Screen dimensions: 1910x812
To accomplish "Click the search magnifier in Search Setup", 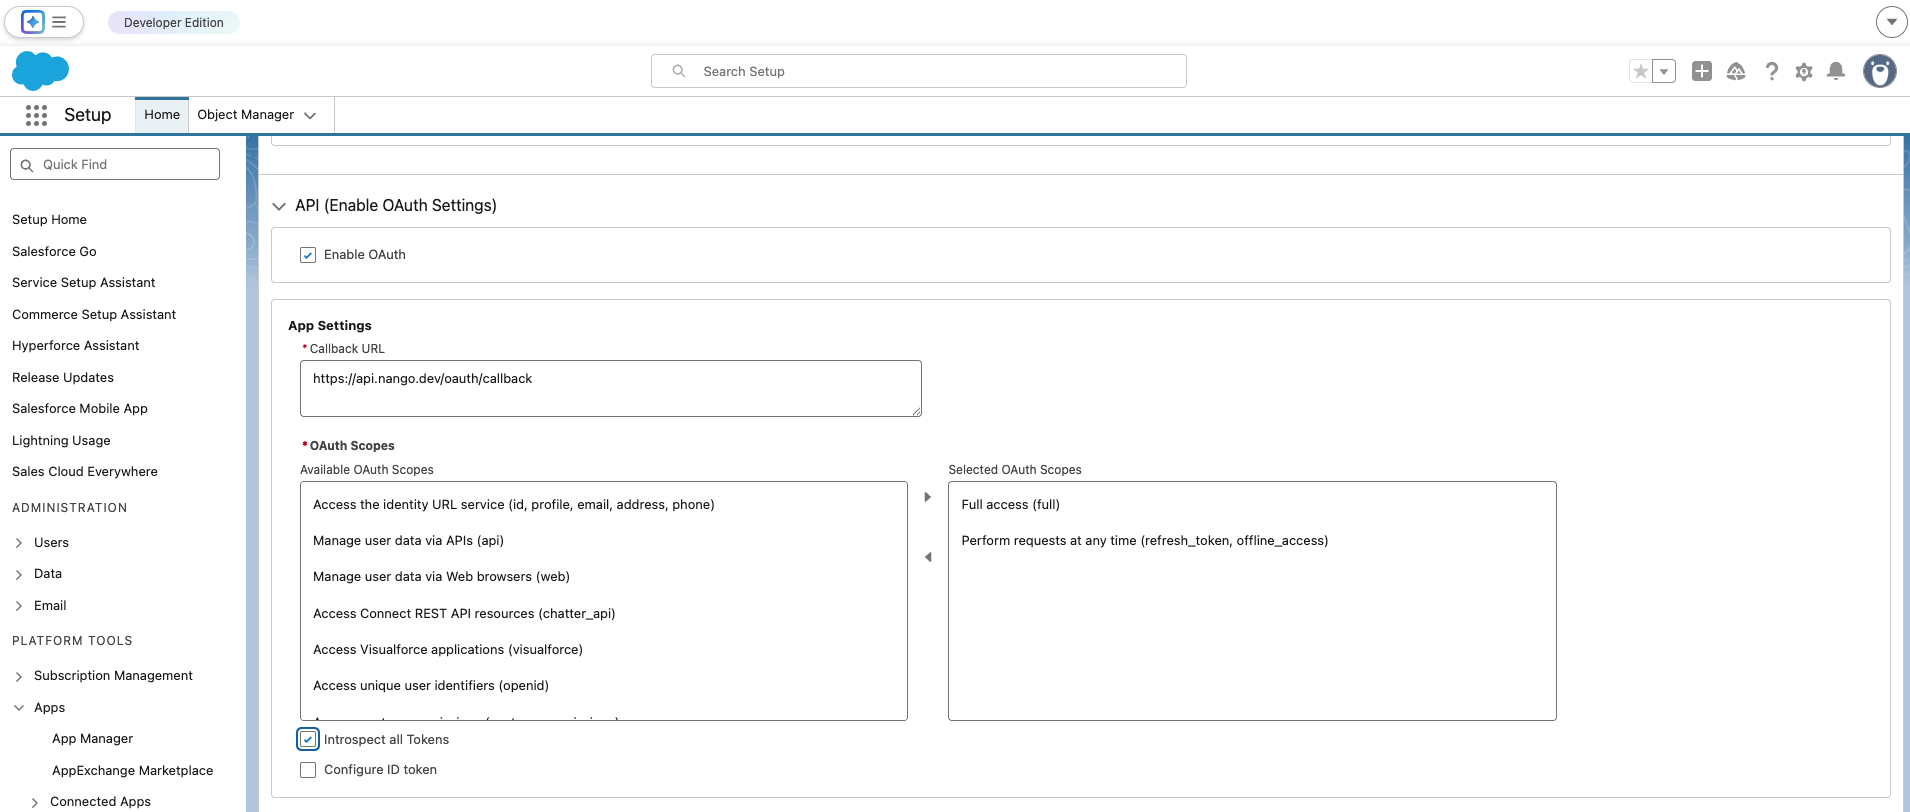I will coord(679,71).
